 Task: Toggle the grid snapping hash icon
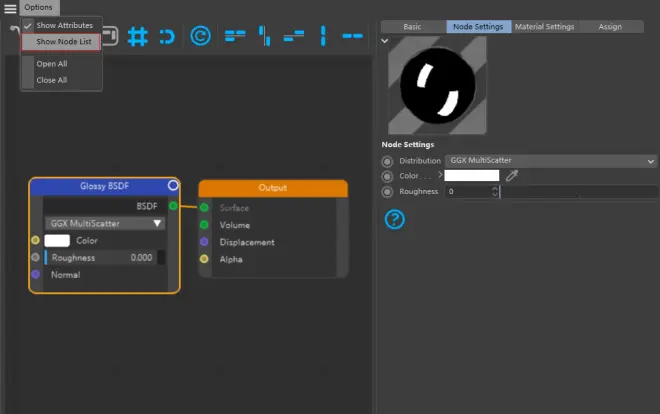138,37
